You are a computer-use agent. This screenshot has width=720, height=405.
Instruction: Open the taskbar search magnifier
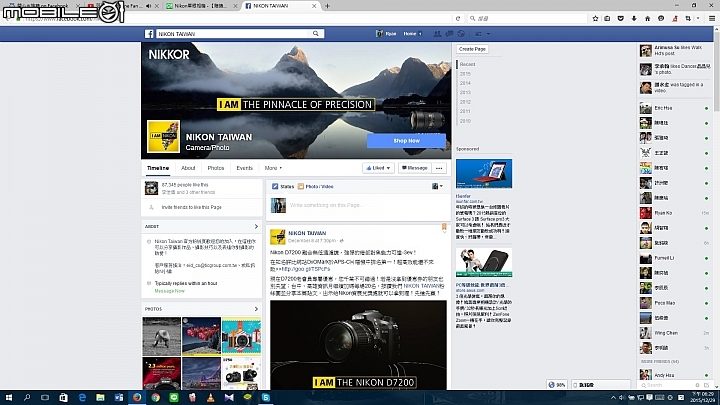27,398
